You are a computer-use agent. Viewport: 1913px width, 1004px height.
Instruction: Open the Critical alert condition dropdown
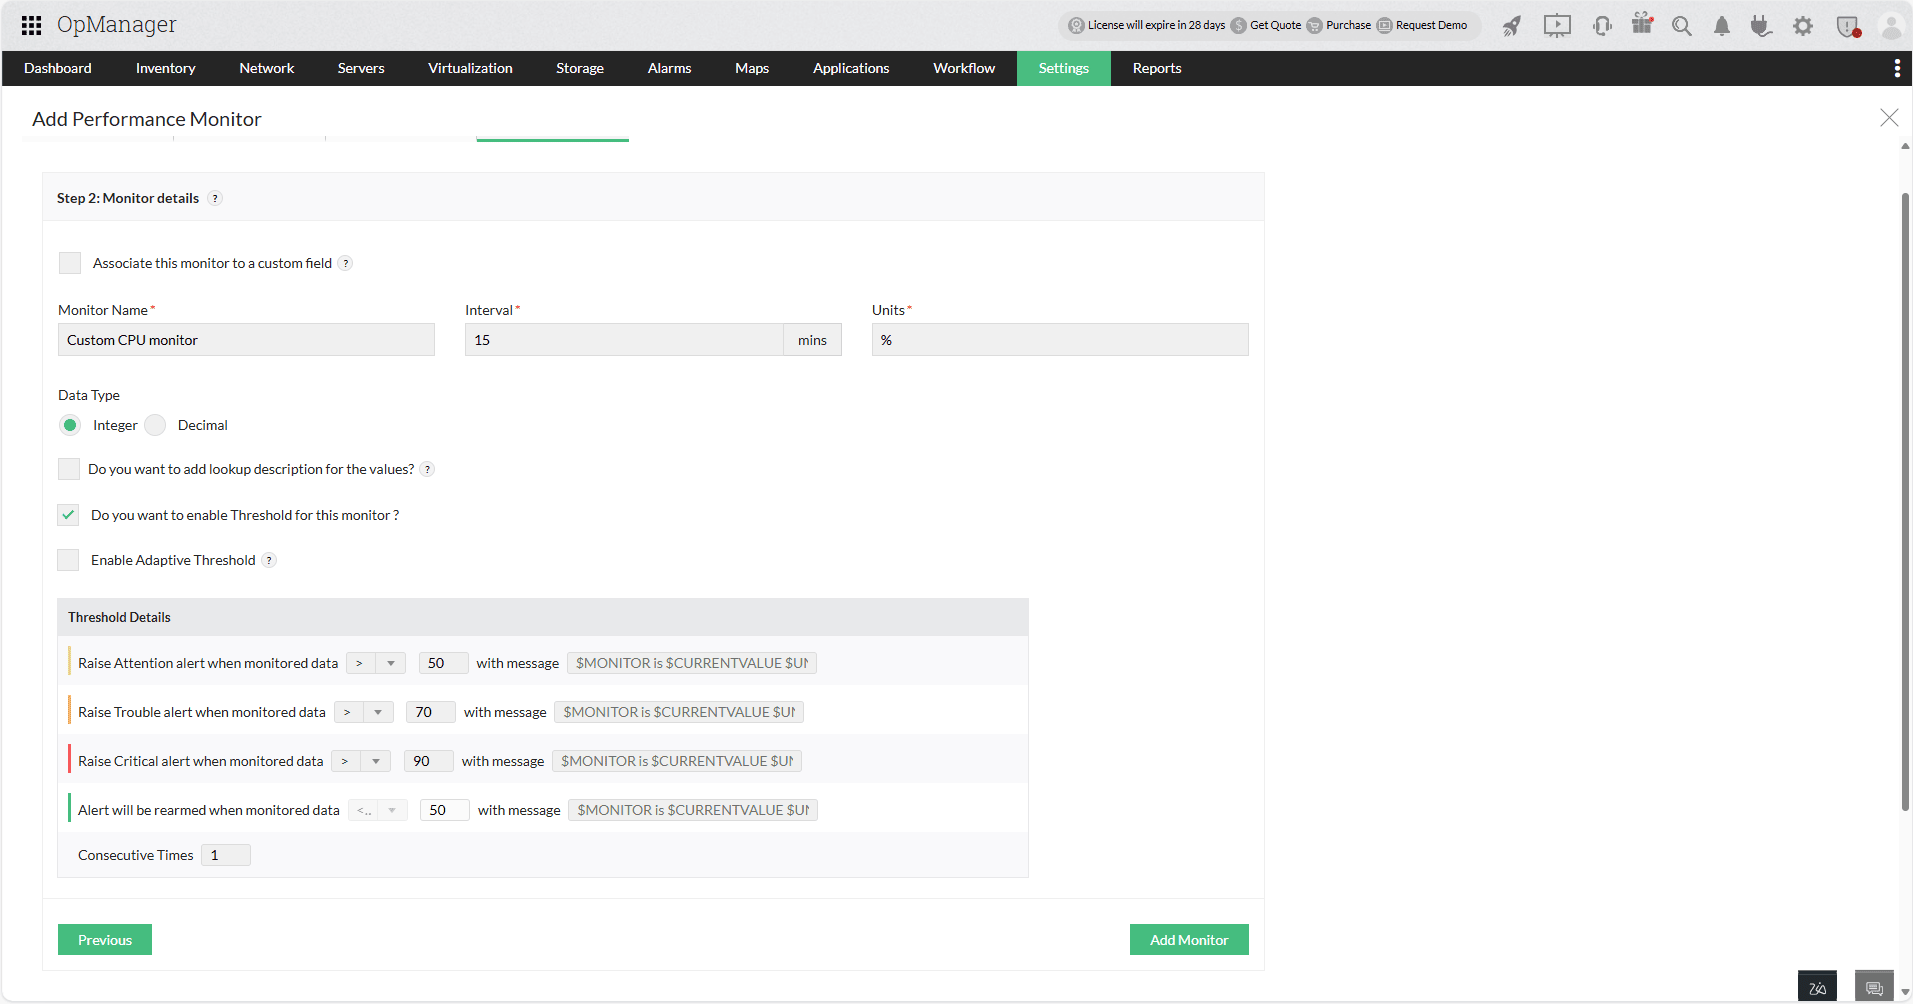pyautogui.click(x=376, y=760)
